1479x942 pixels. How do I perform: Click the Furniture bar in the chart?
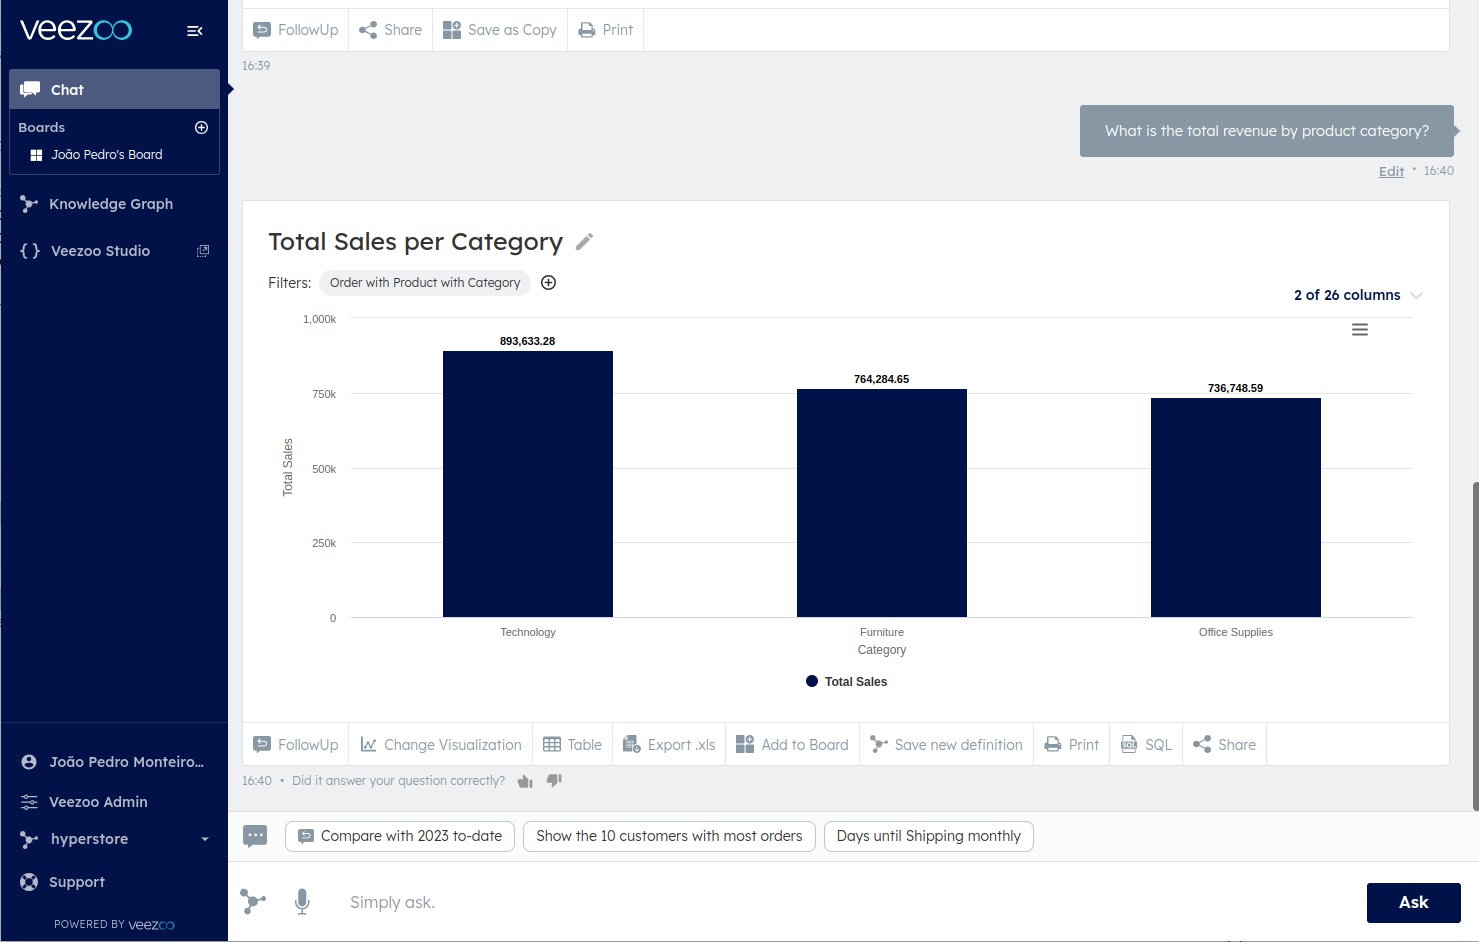pyautogui.click(x=882, y=503)
